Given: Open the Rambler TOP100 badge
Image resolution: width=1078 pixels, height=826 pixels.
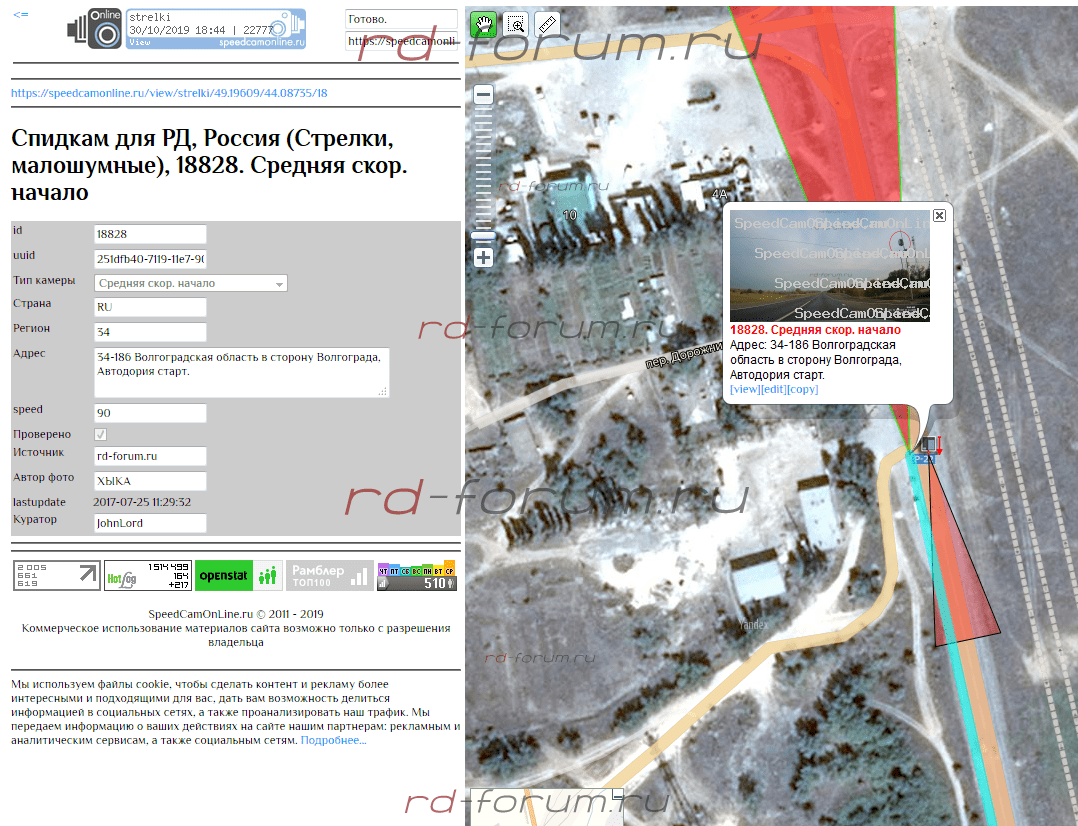Looking at the screenshot, I should pyautogui.click(x=330, y=576).
